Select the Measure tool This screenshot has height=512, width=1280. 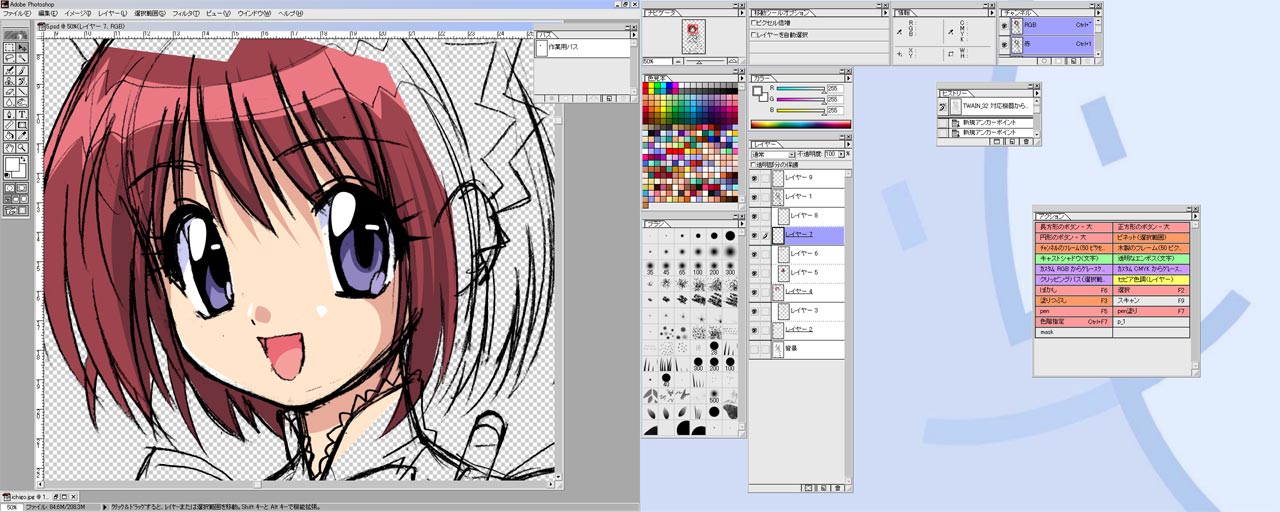click(9, 125)
